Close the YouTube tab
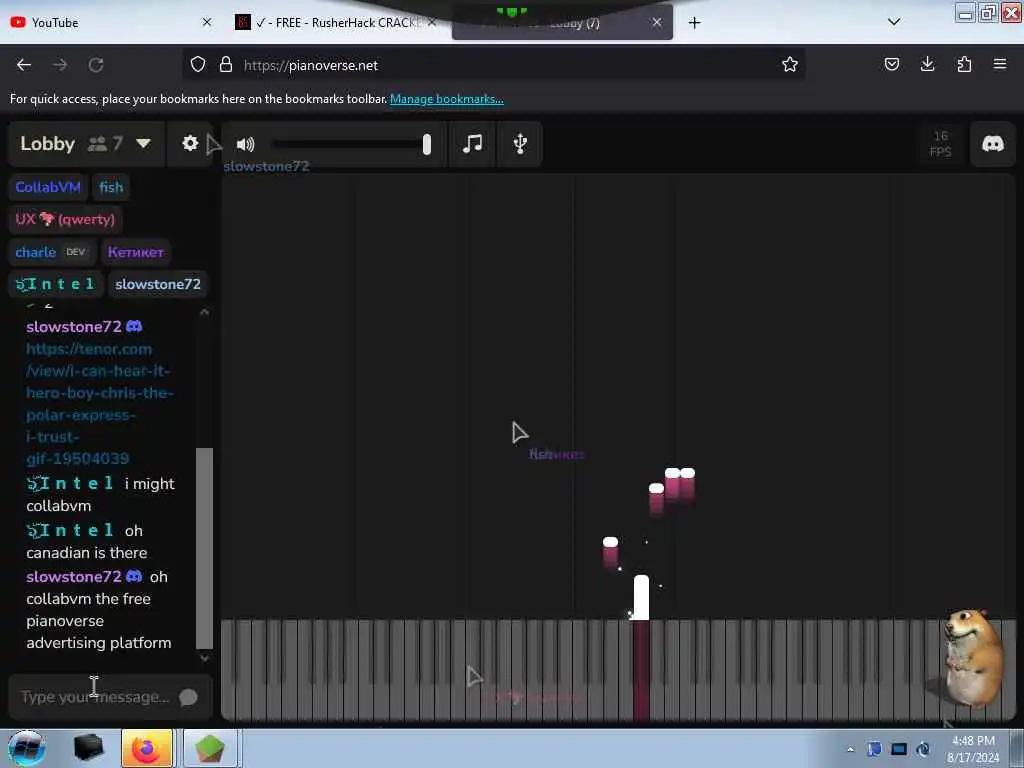1024x768 pixels. point(207,22)
